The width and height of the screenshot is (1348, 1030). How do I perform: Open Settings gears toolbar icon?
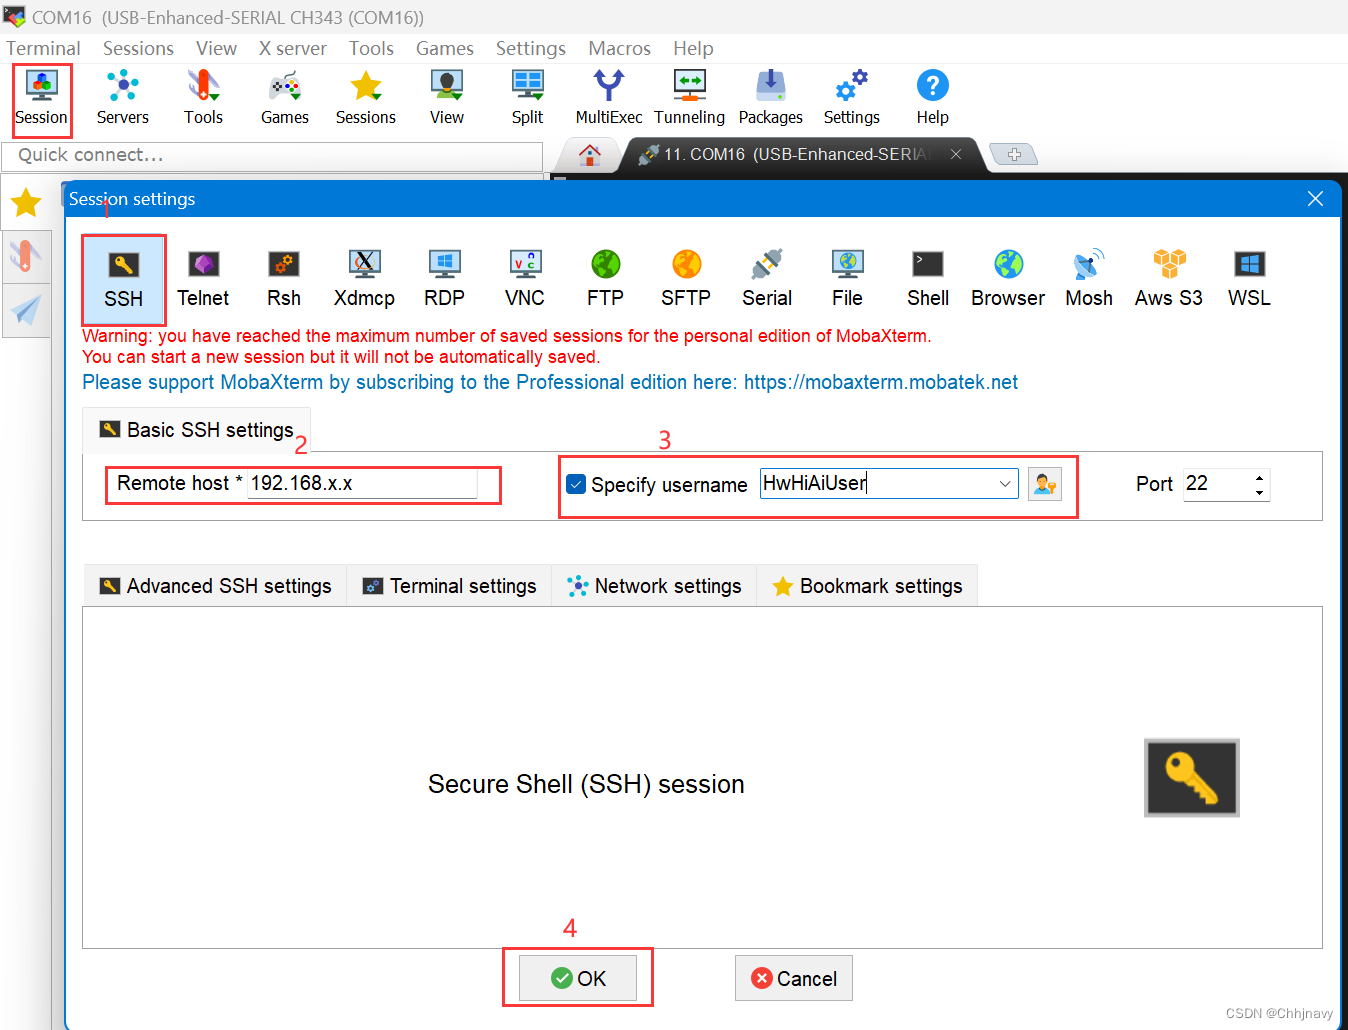coord(852,99)
